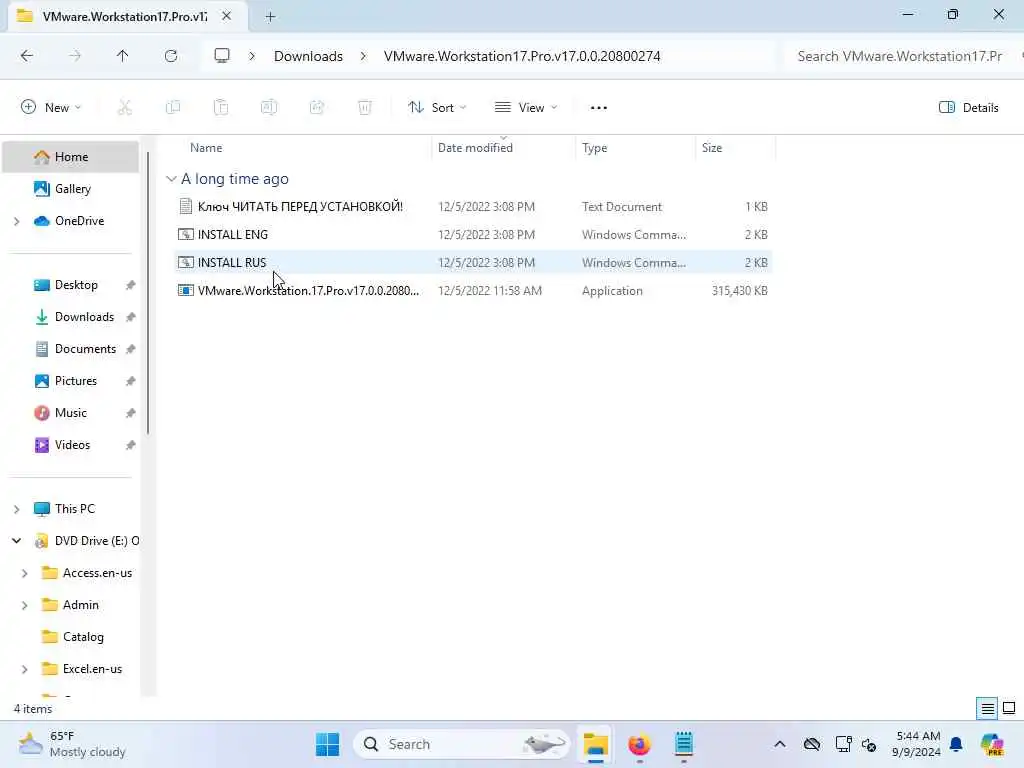Sort by the Name column header

(206, 148)
